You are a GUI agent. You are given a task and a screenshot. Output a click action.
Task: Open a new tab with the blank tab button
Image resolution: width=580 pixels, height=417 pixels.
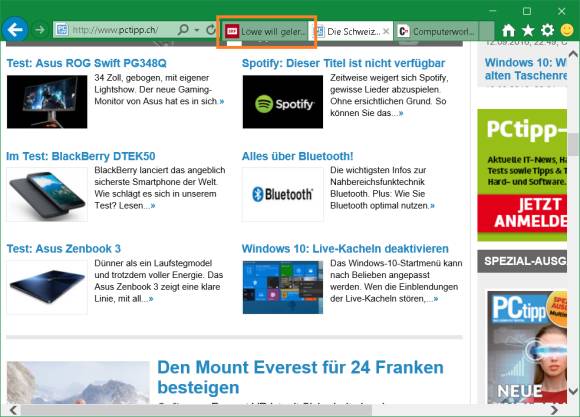[x=487, y=31]
